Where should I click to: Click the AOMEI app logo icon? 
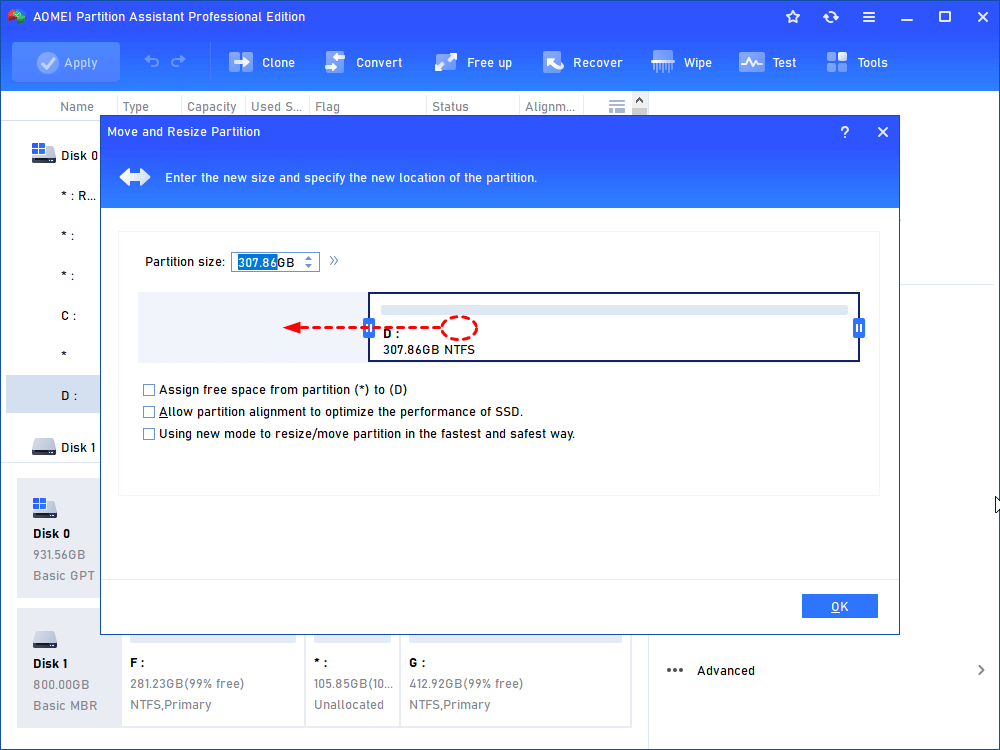[17, 17]
